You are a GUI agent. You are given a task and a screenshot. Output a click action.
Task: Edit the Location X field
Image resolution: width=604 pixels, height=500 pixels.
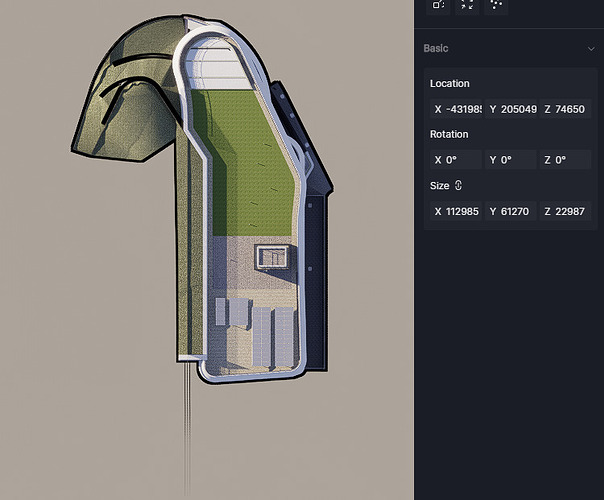(x=457, y=109)
